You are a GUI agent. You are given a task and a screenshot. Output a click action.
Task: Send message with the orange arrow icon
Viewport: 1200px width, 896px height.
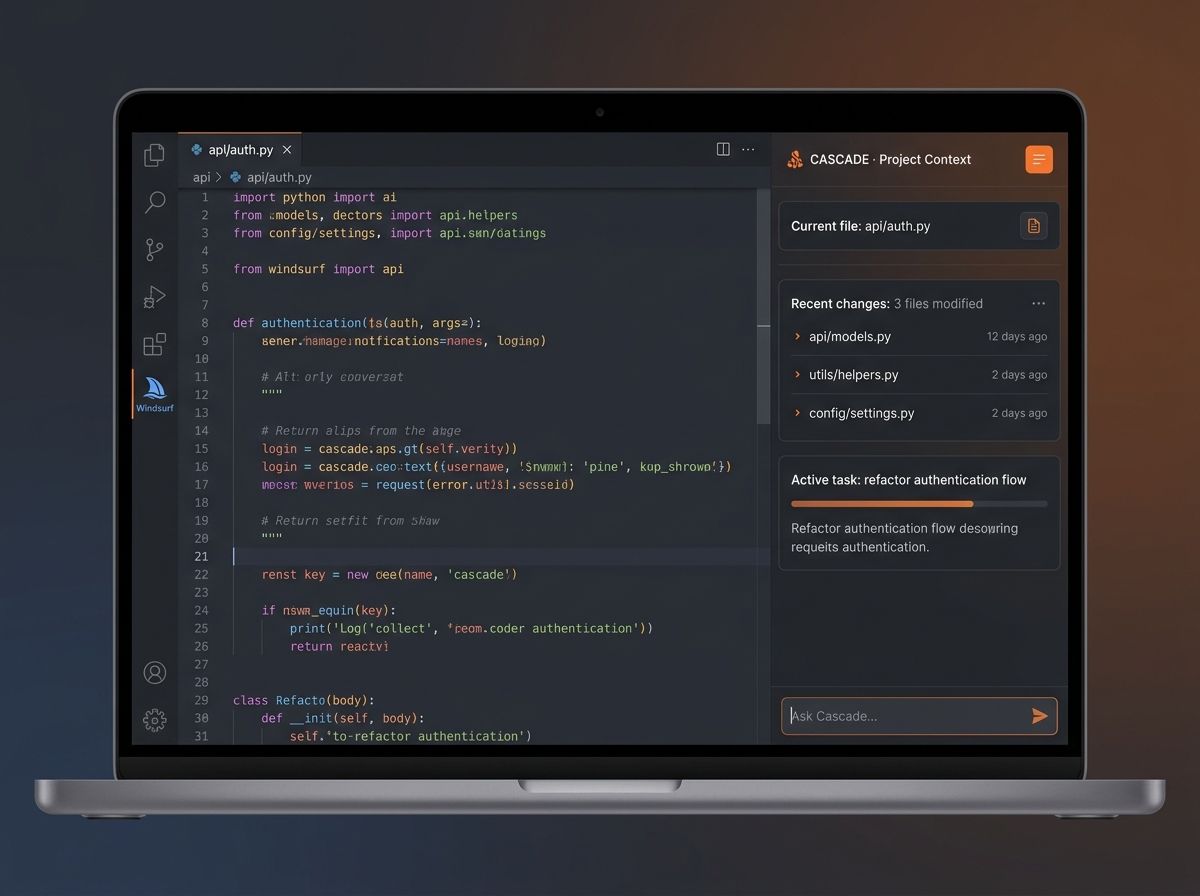[1040, 716]
